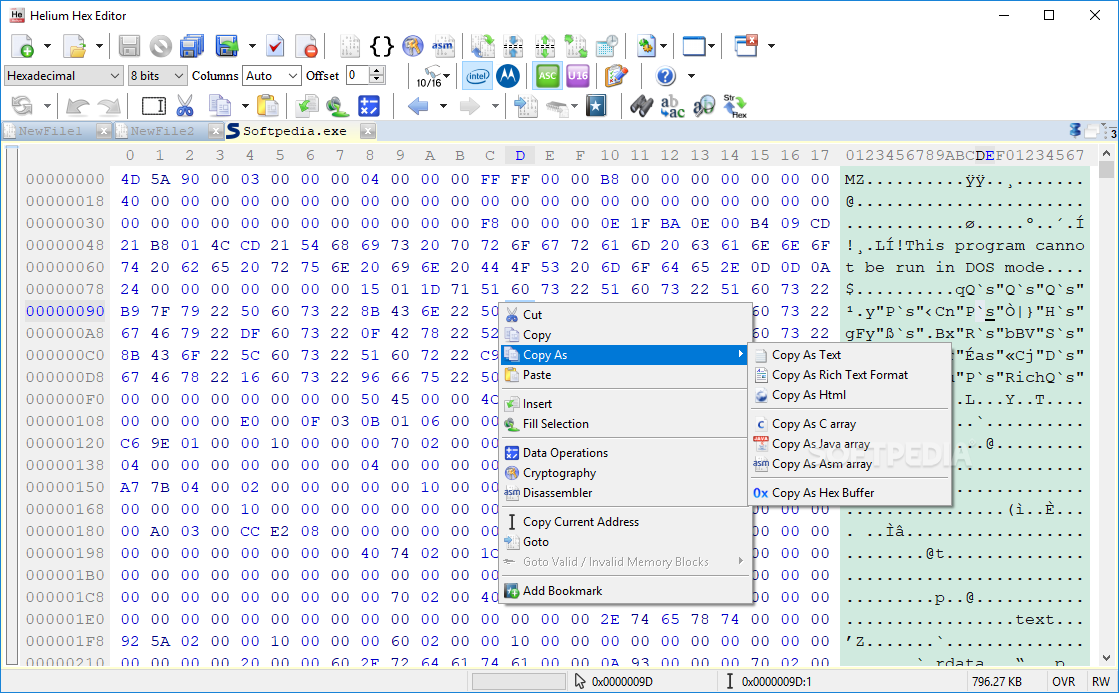Viewport: 1119px width, 693px height.
Task: Increase Offset with the spinner up arrow
Action: pyautogui.click(x=378, y=71)
